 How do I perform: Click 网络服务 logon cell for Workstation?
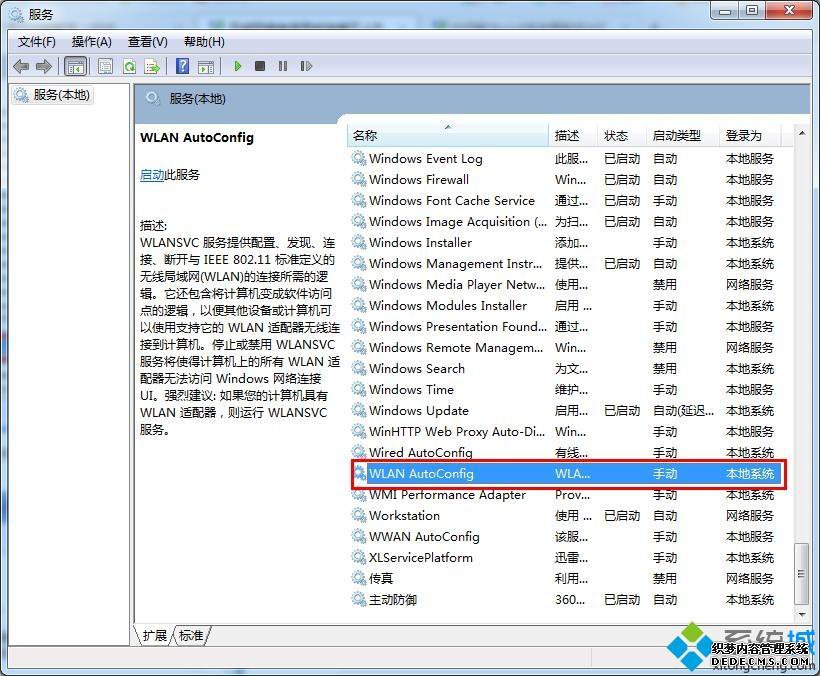click(749, 515)
